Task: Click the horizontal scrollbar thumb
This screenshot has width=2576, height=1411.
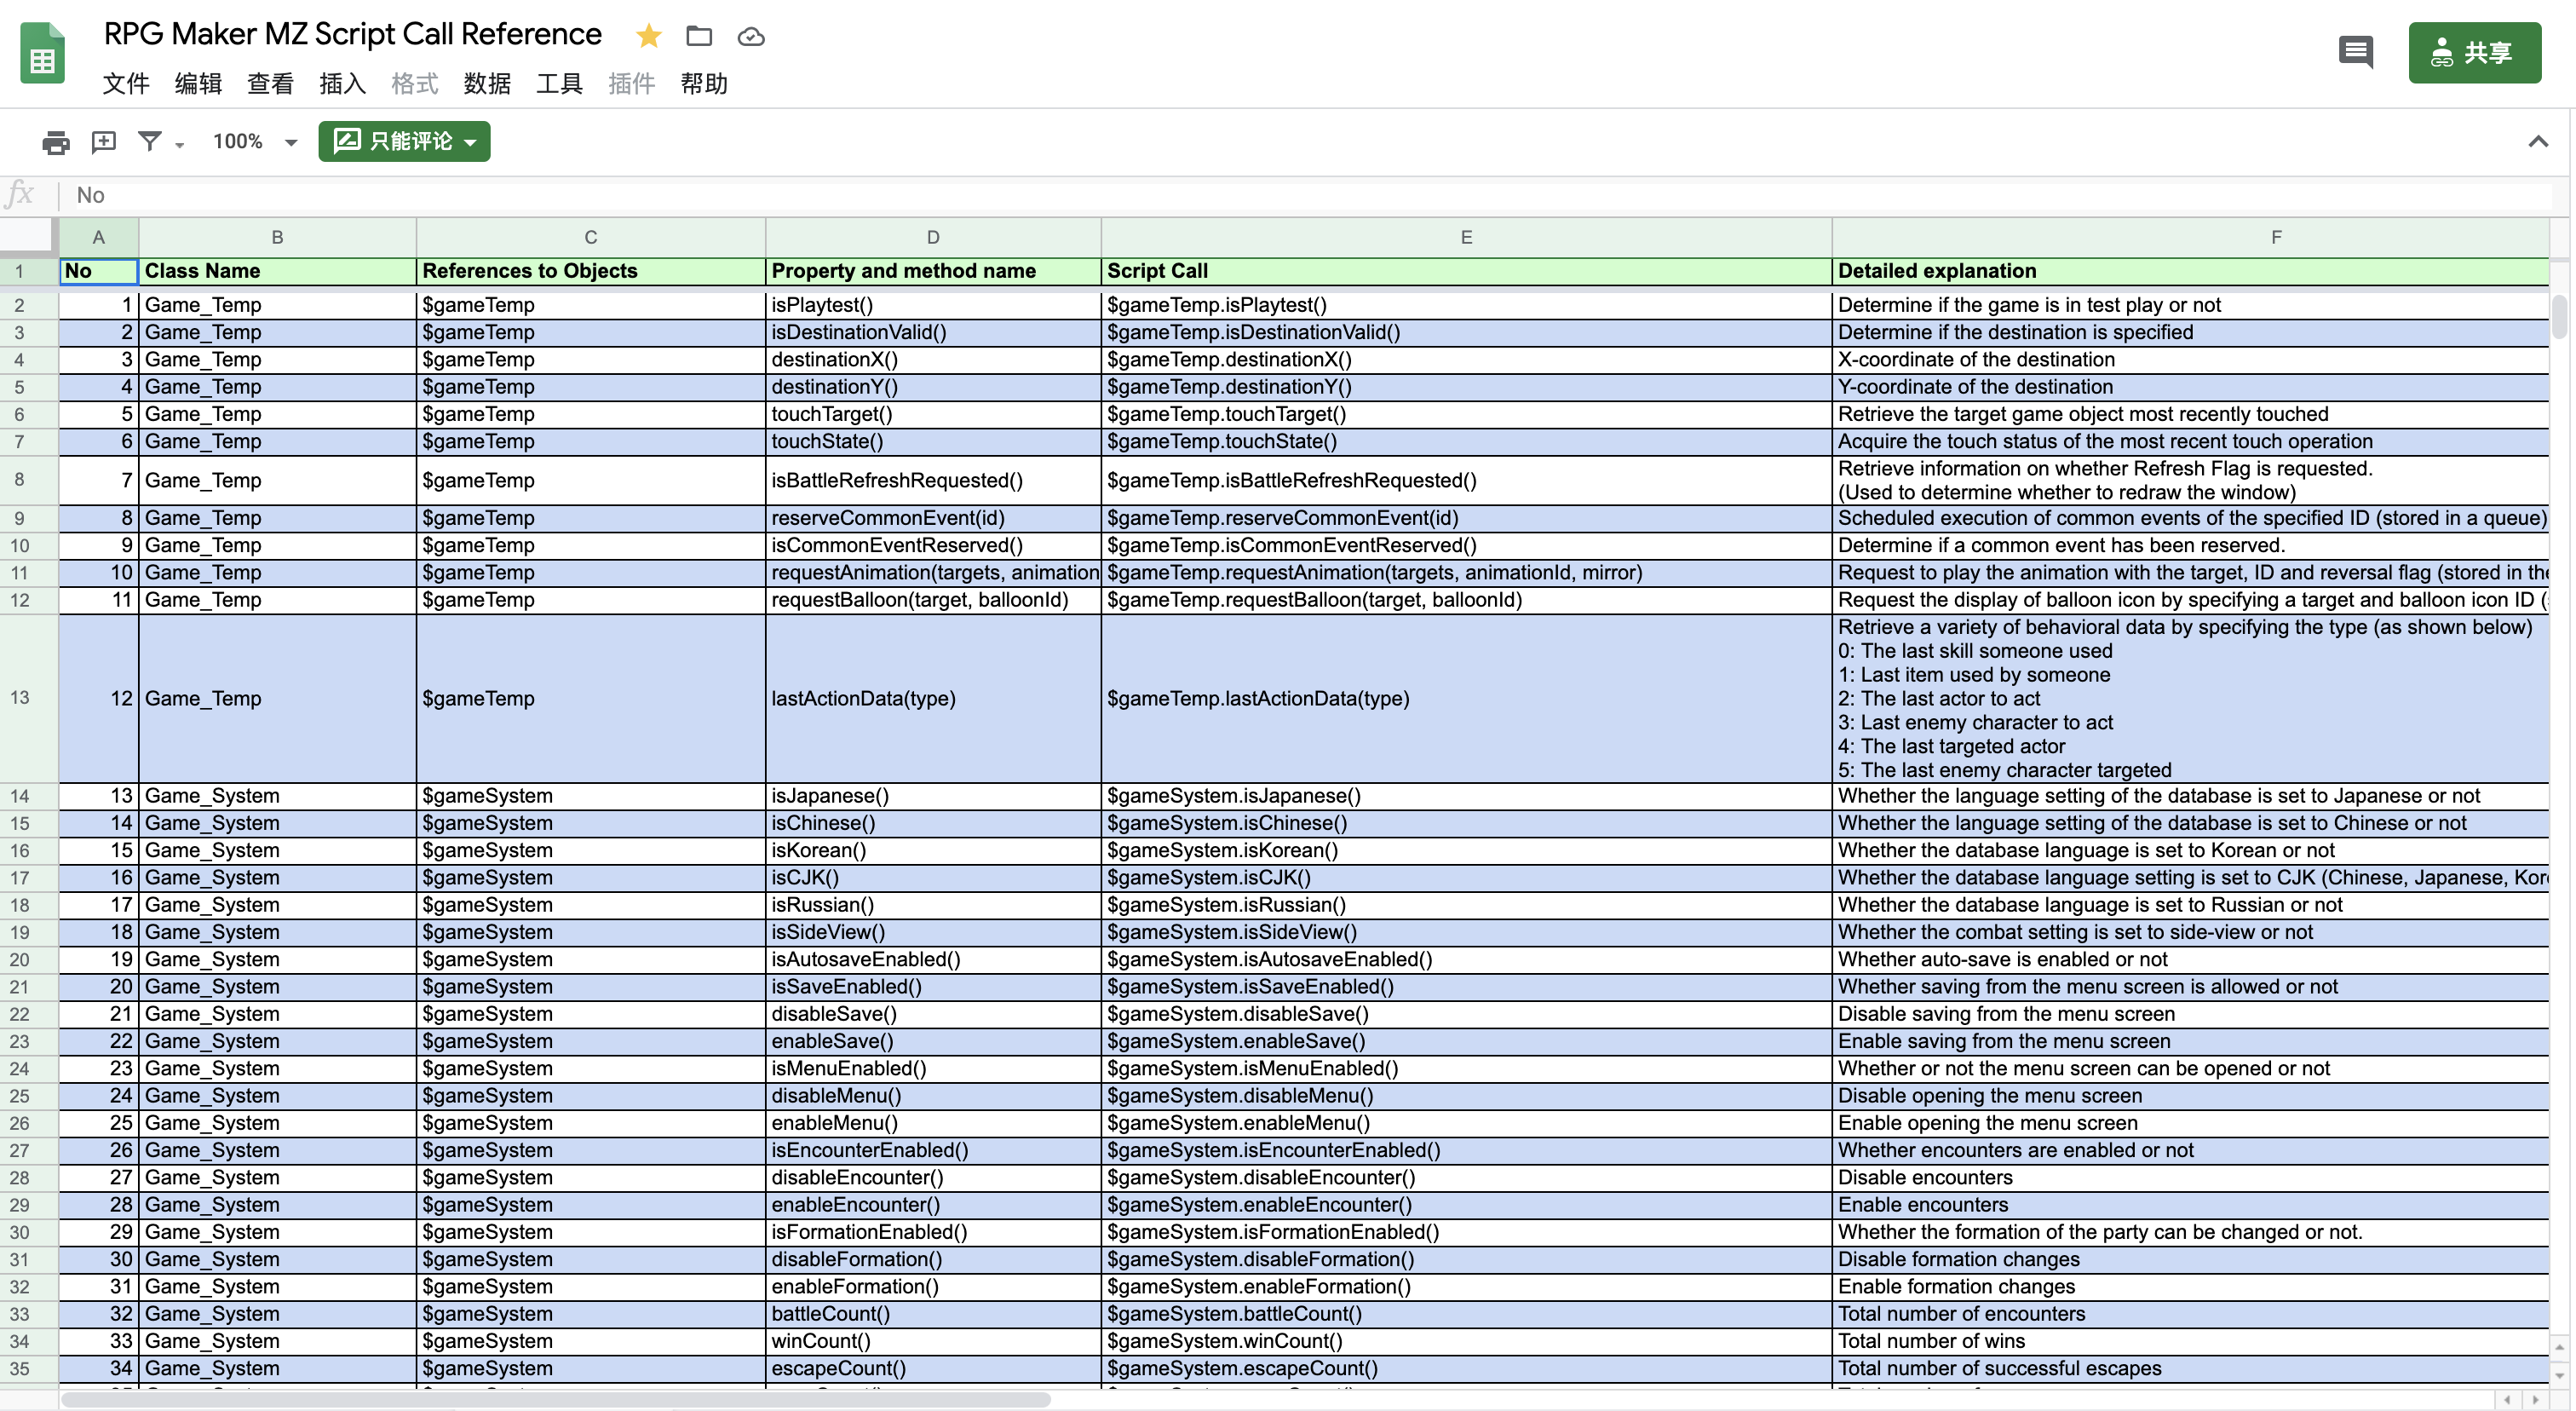Action: (x=556, y=1400)
